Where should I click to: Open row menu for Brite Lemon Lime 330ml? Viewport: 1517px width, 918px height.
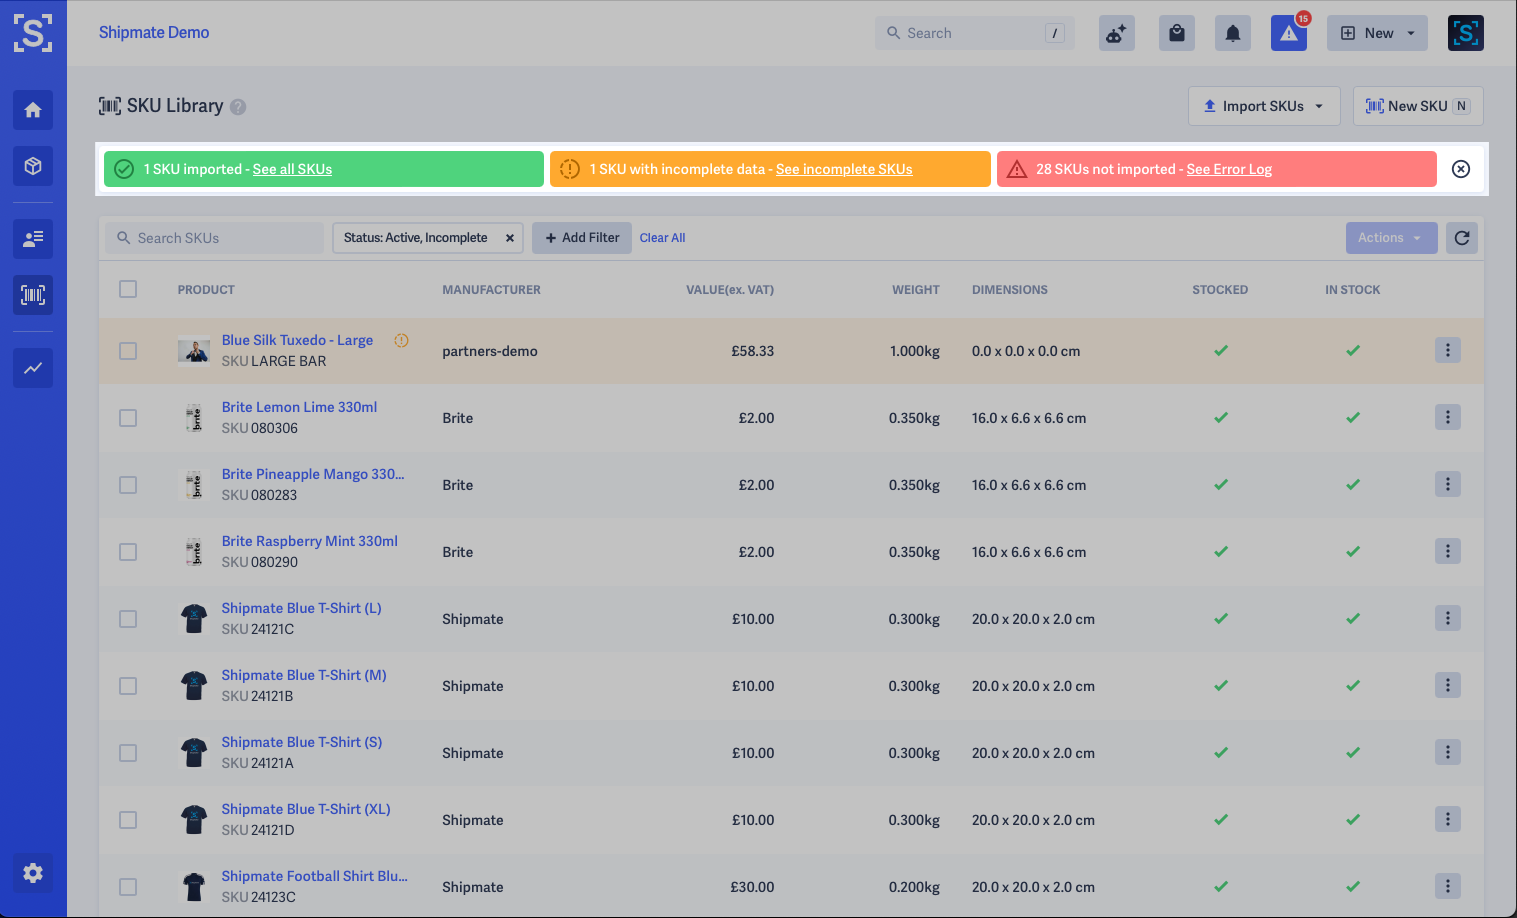pyautogui.click(x=1447, y=417)
